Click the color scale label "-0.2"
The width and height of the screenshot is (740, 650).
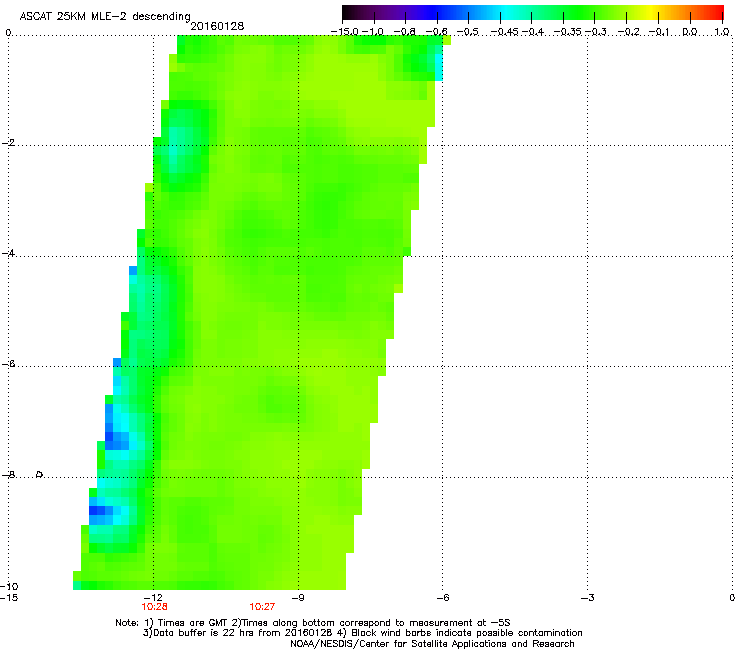pos(628,32)
